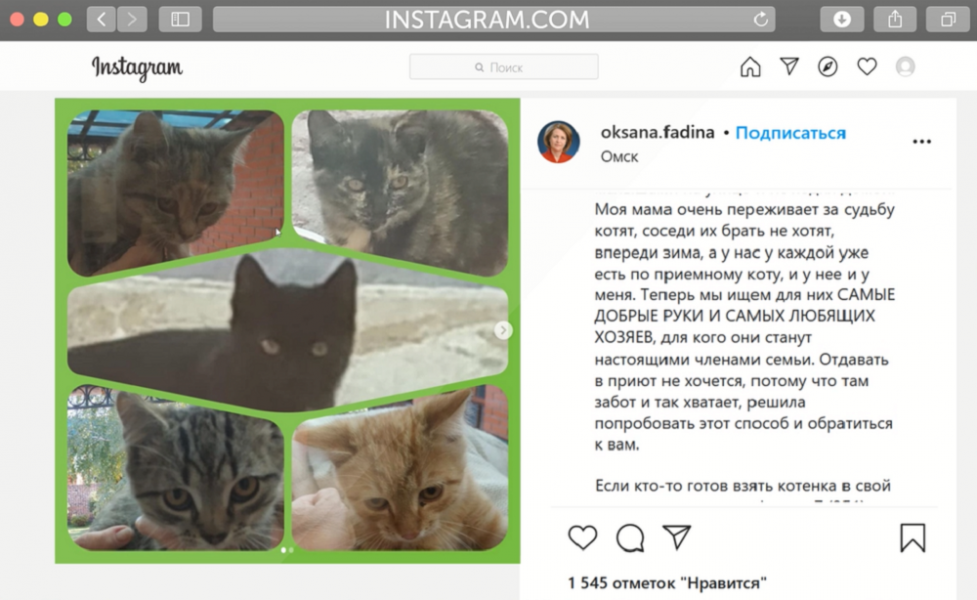The height and width of the screenshot is (600, 977).
Task: Click the Омск location tag
Action: (619, 157)
